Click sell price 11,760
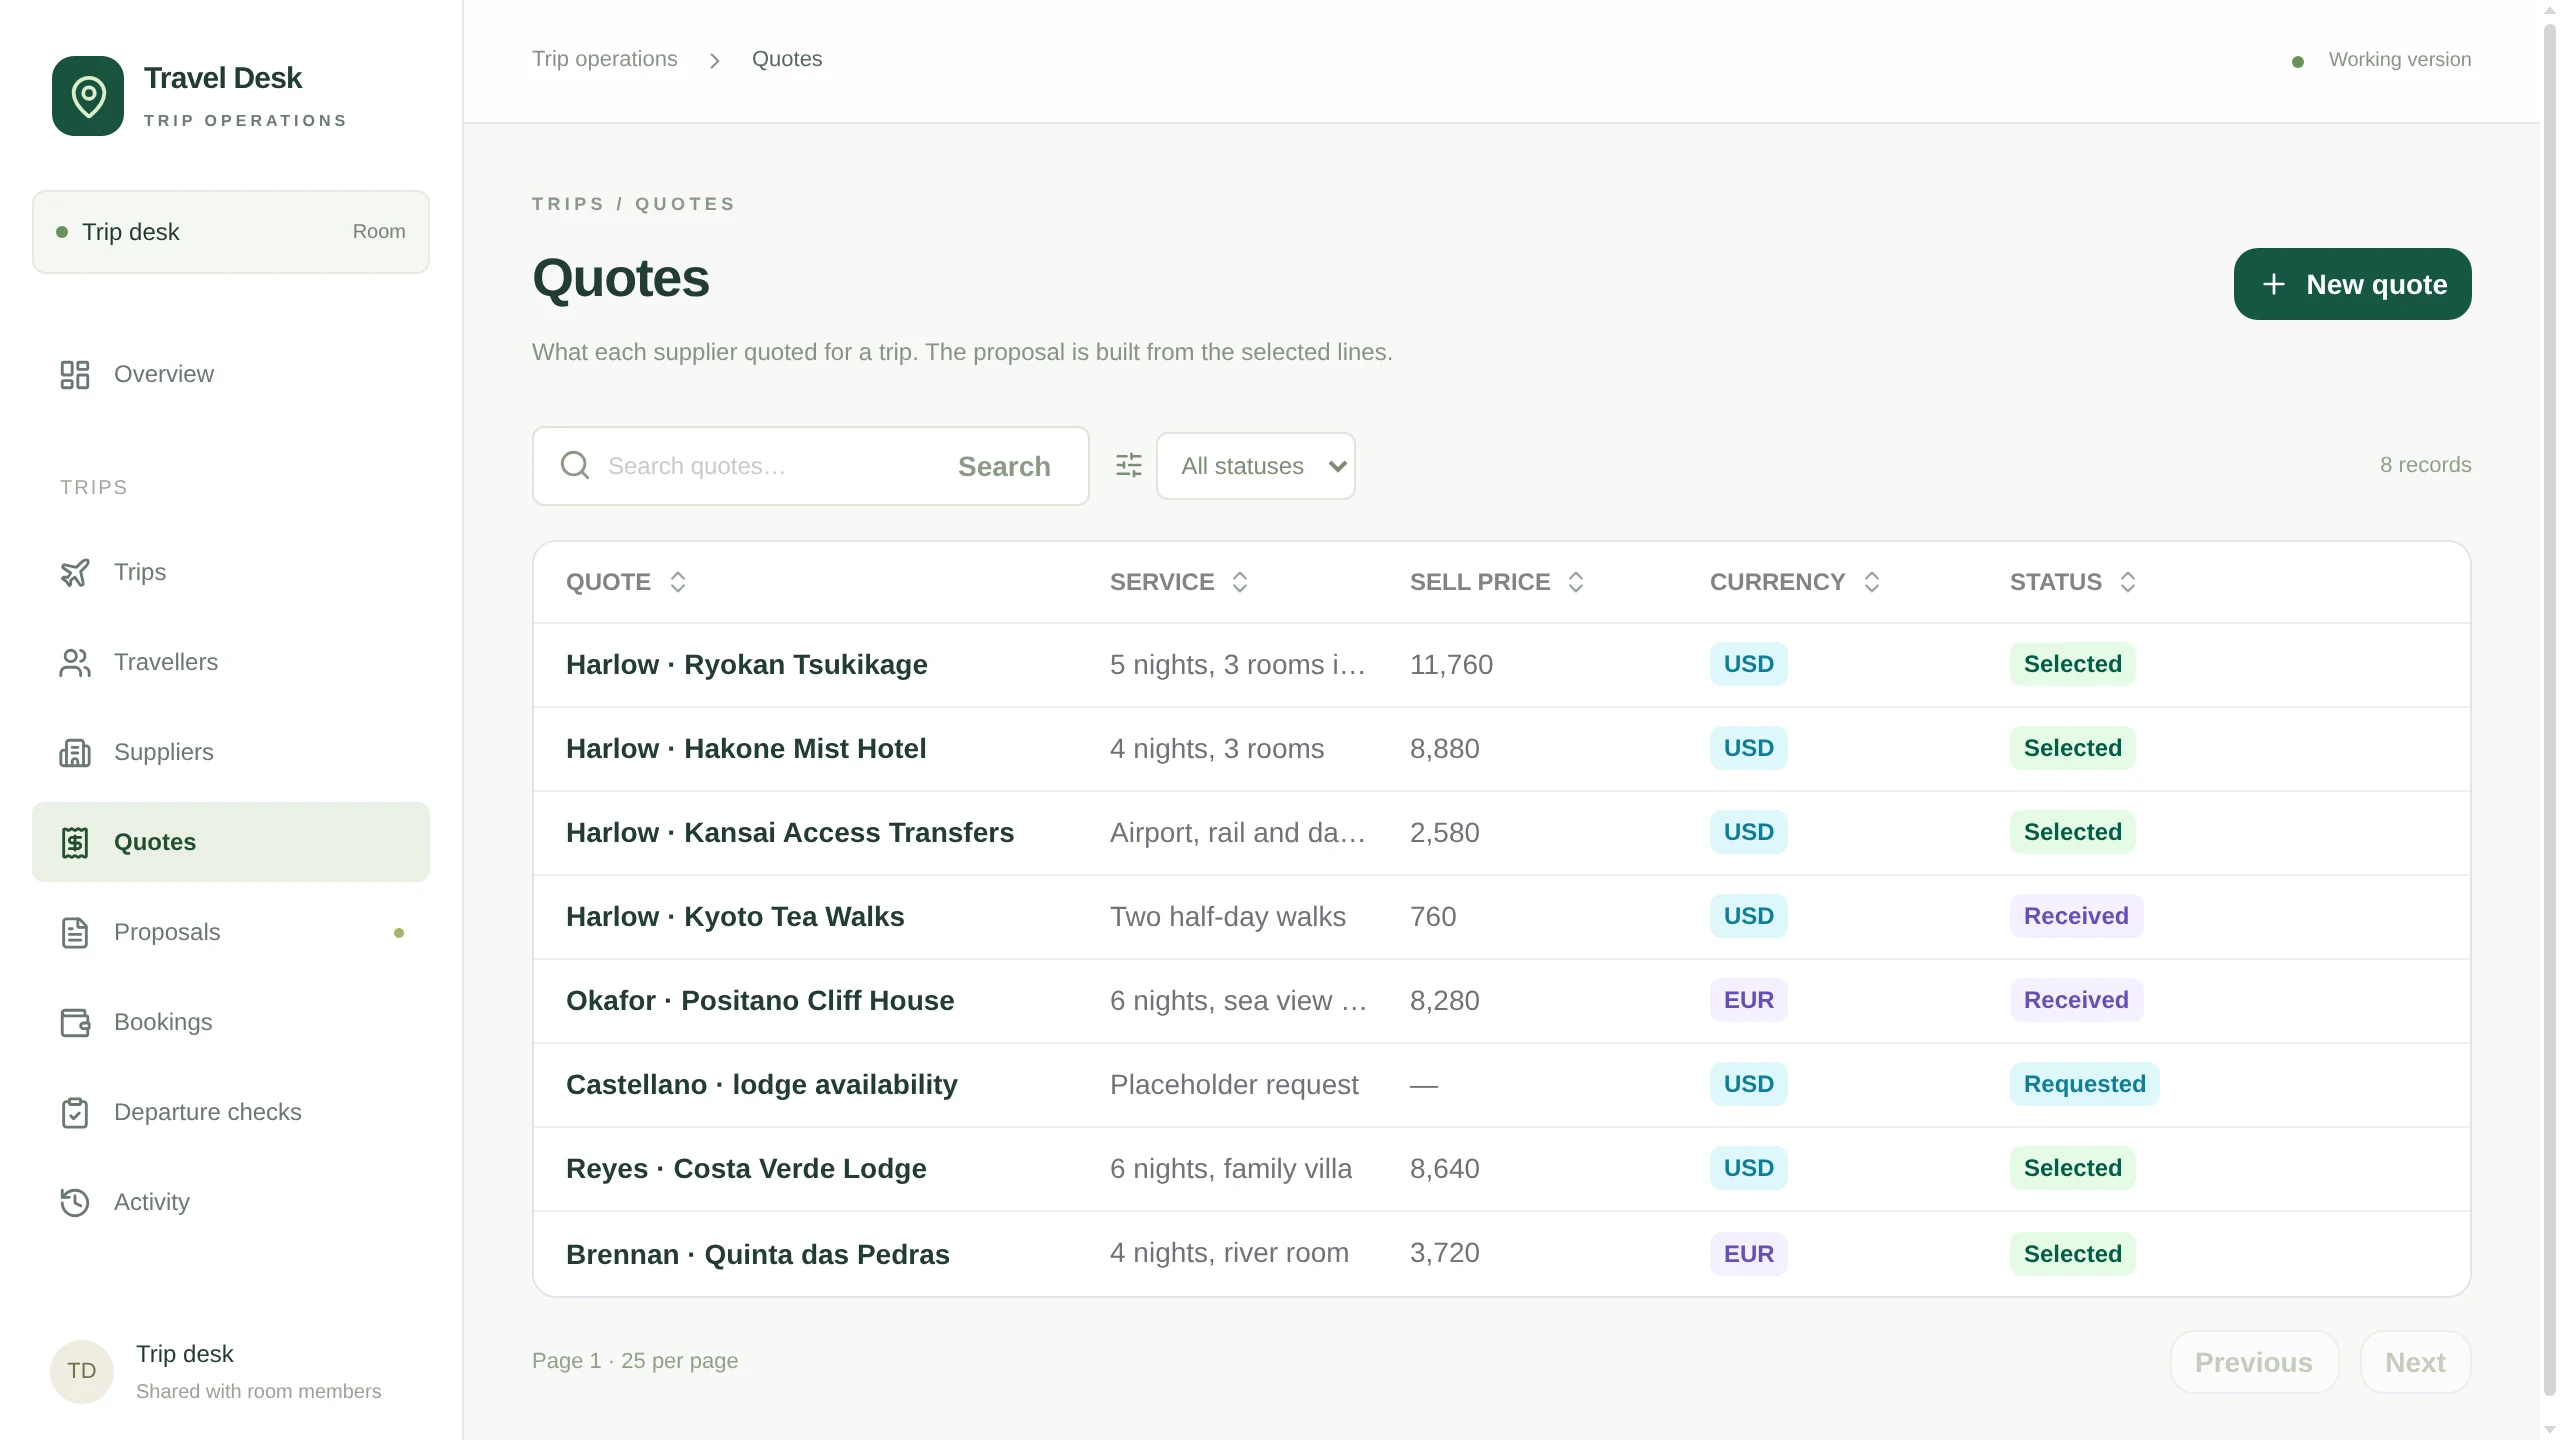Screen dimensions: 2560x1440 tap(1451, 665)
